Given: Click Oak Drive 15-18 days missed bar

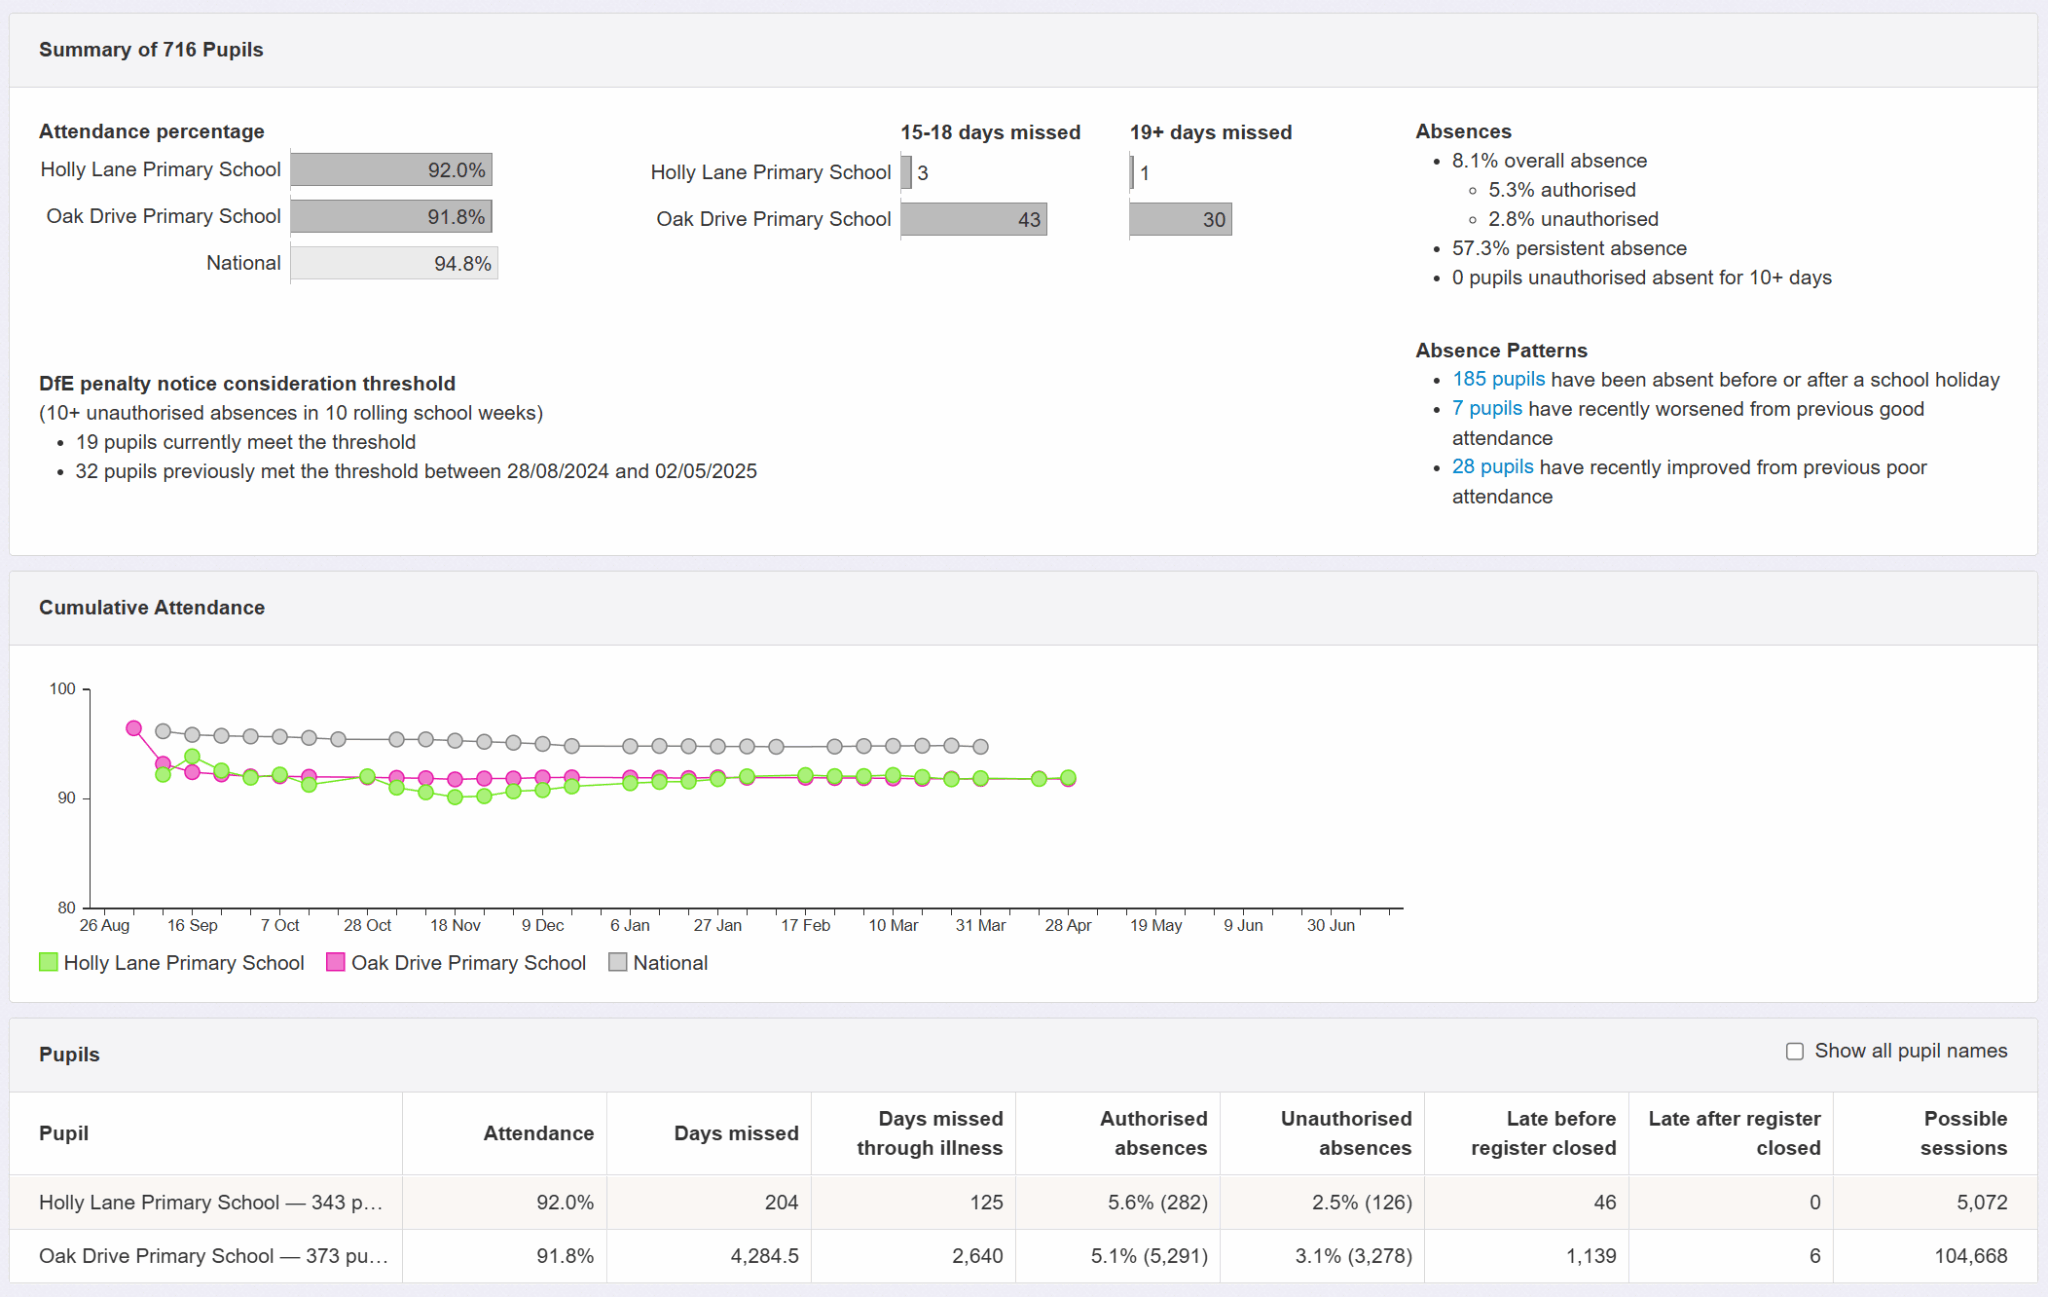Looking at the screenshot, I should [x=973, y=220].
